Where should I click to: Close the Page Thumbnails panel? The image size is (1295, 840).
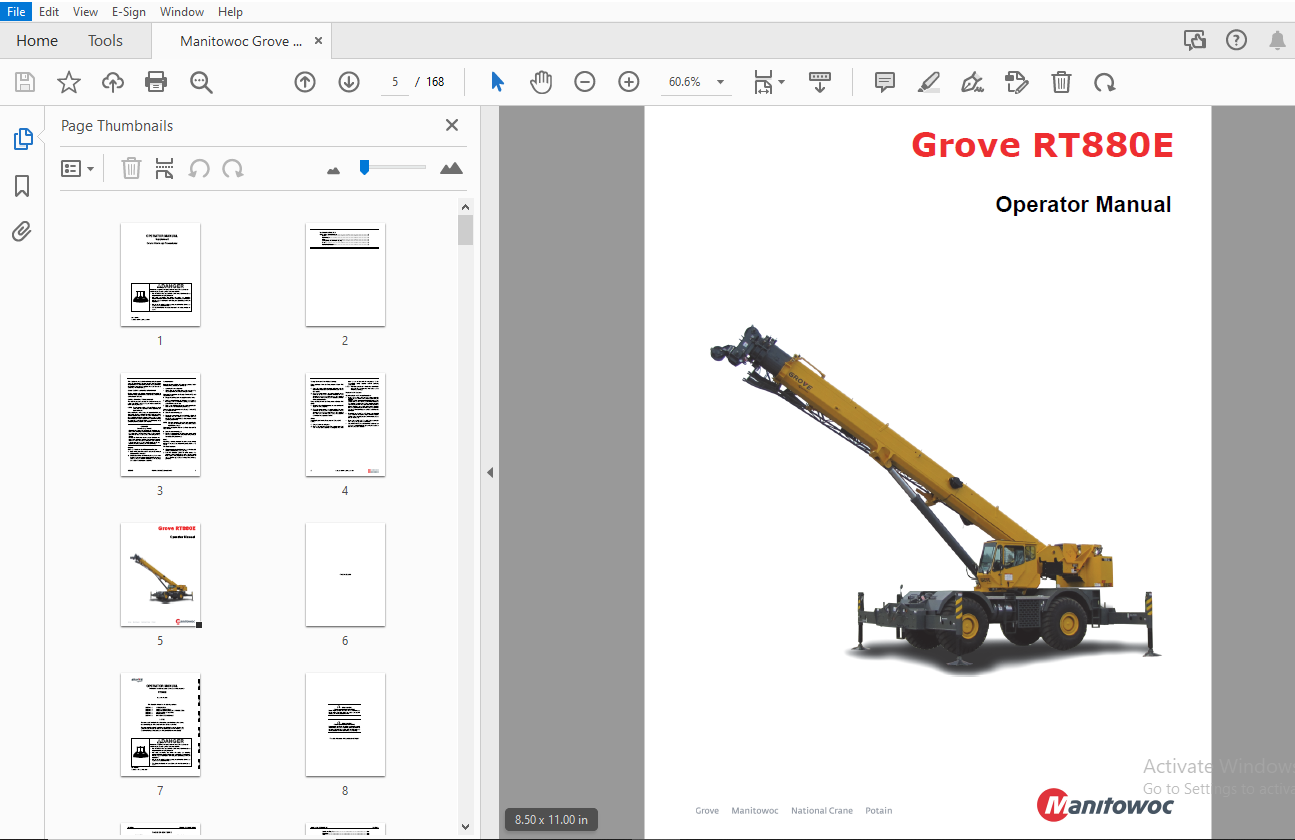[x=452, y=125]
